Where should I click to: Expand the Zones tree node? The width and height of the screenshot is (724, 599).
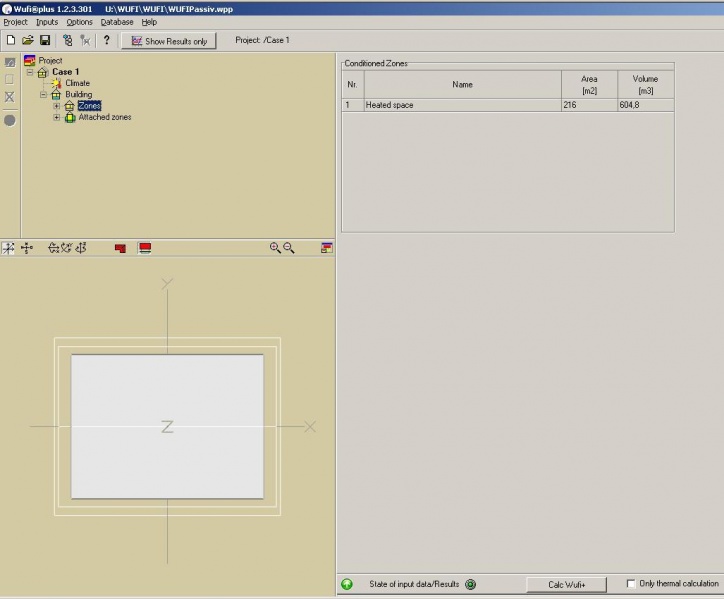[x=57, y=106]
